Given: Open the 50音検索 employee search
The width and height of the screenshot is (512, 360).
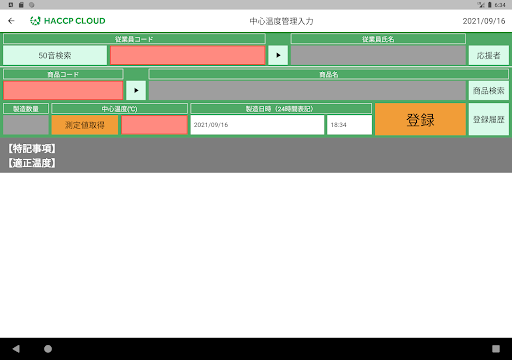Looking at the screenshot, I should [55, 55].
